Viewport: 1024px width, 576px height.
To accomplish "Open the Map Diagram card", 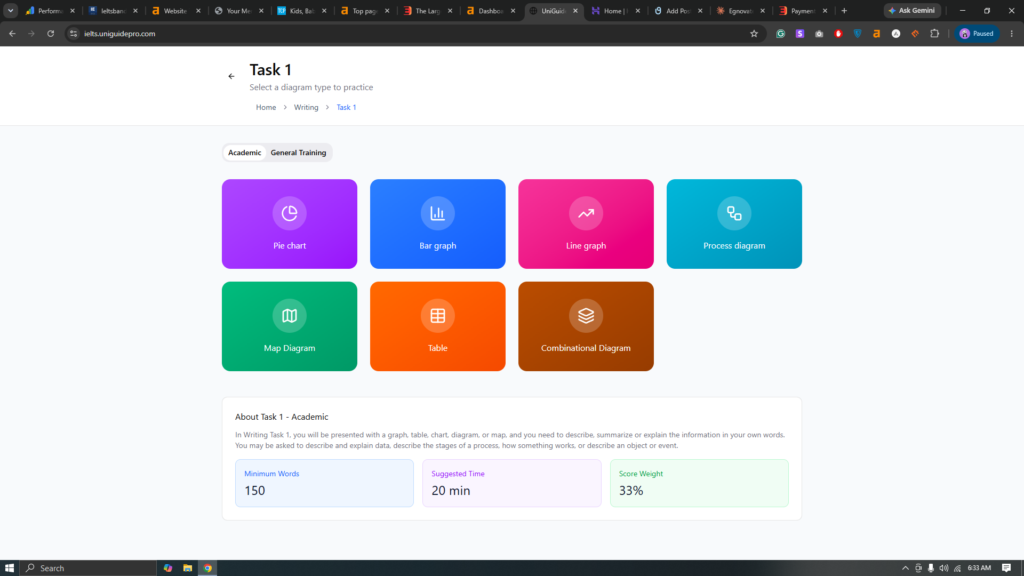I will coord(289,327).
